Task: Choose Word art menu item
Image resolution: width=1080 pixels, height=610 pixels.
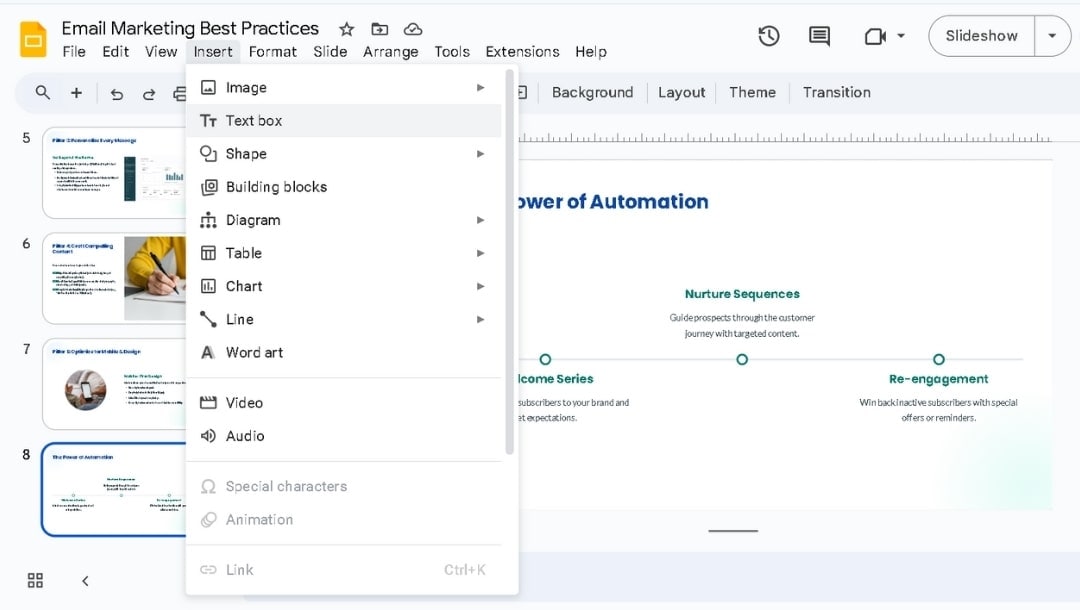Action: pyautogui.click(x=254, y=352)
